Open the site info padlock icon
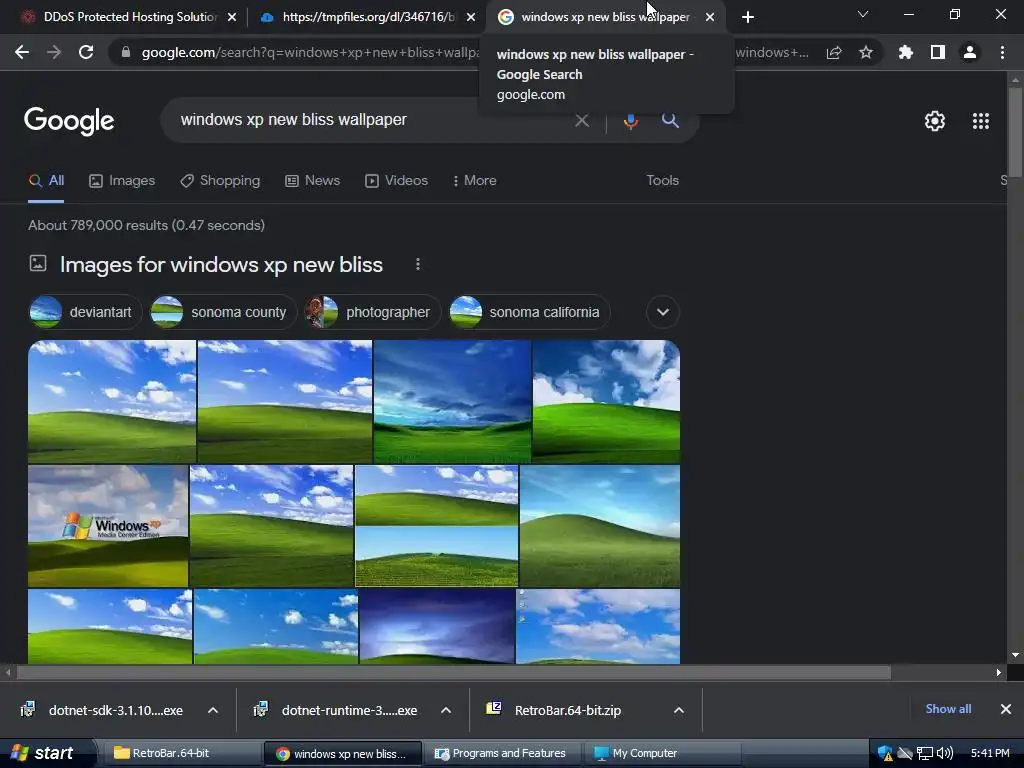 pyautogui.click(x=125, y=52)
